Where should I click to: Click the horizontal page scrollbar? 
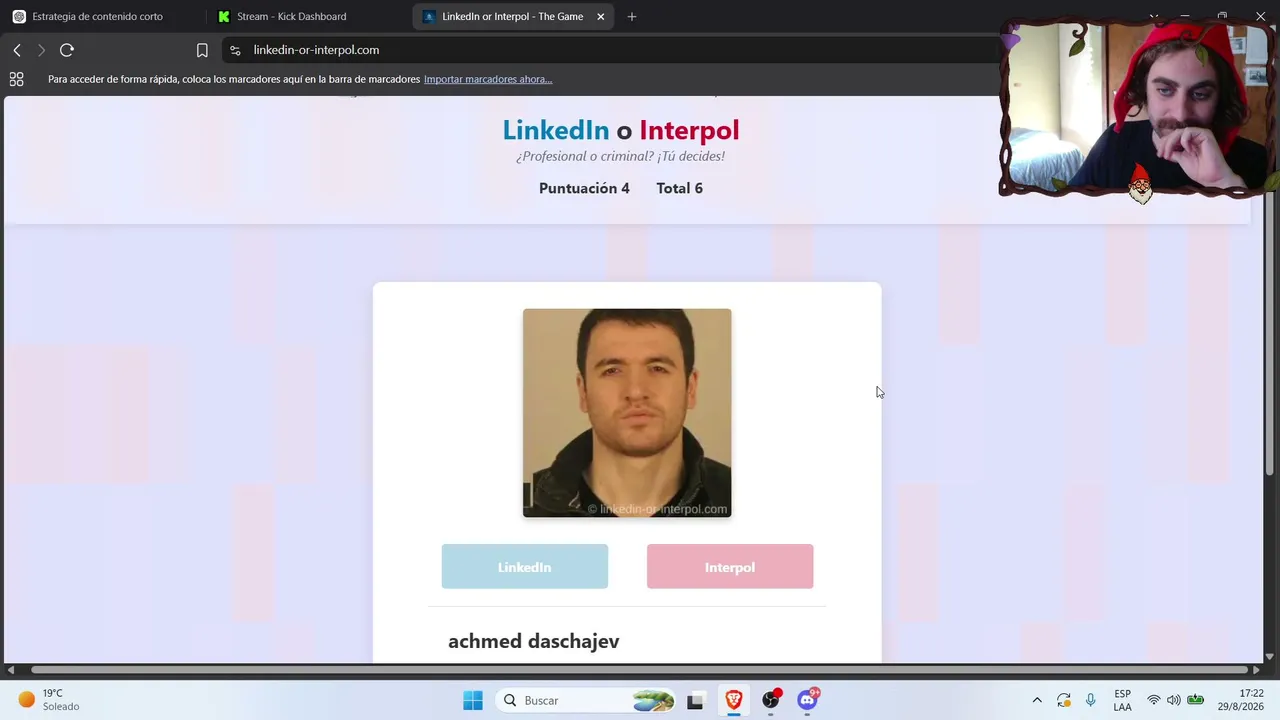[x=640, y=670]
